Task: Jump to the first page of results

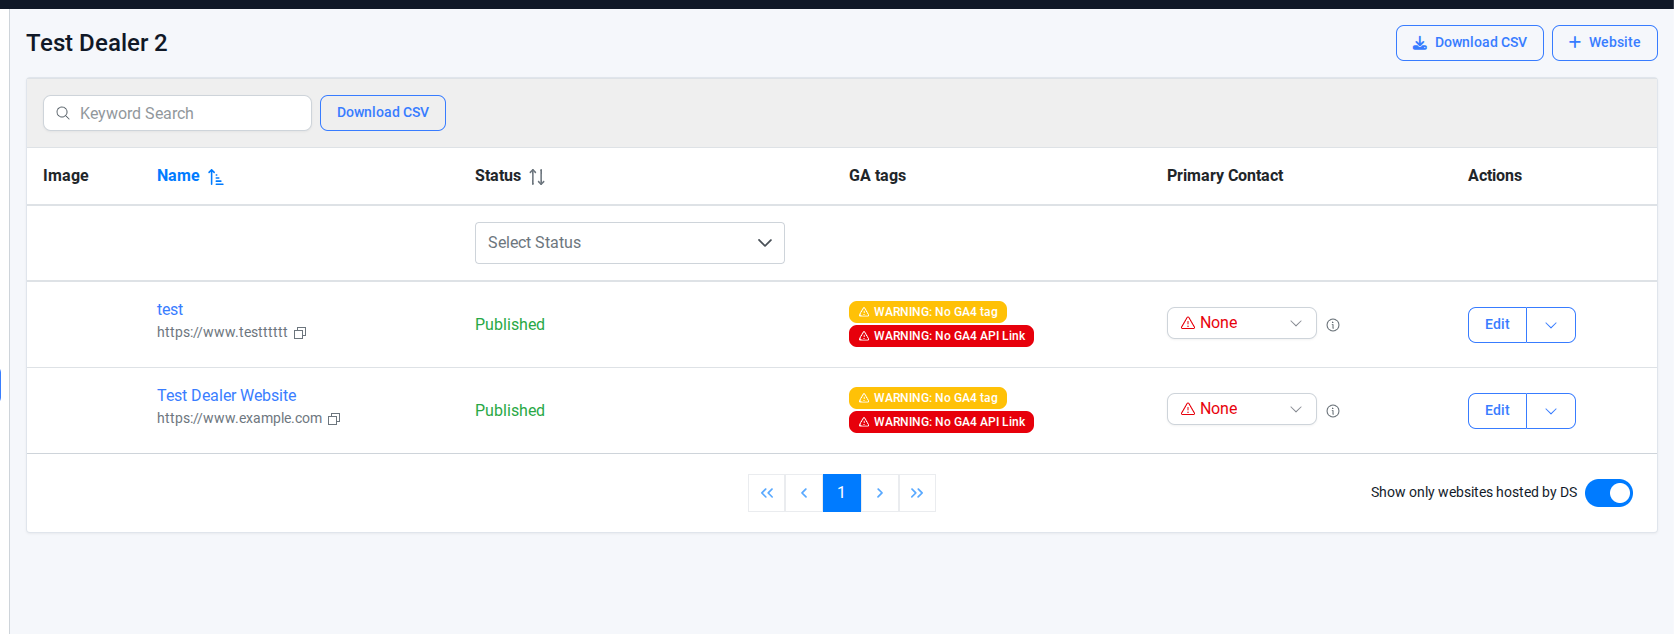Action: (x=767, y=493)
